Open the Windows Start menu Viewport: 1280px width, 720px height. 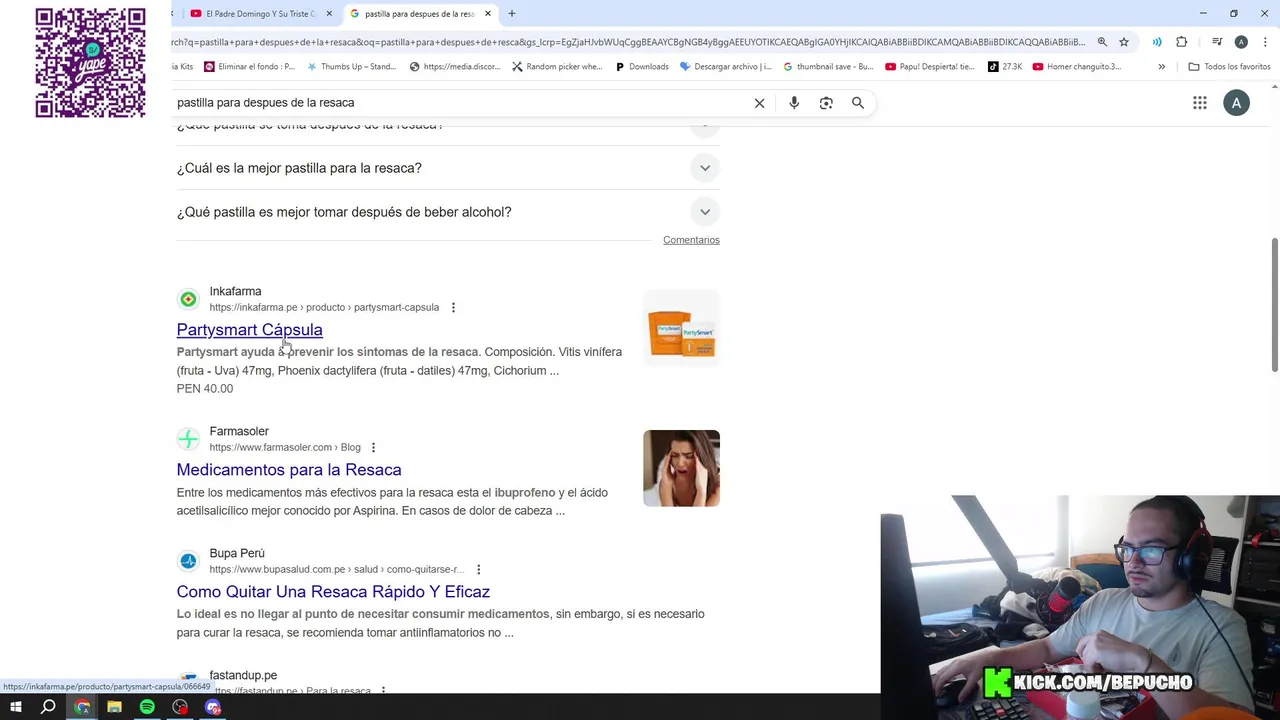coord(16,707)
